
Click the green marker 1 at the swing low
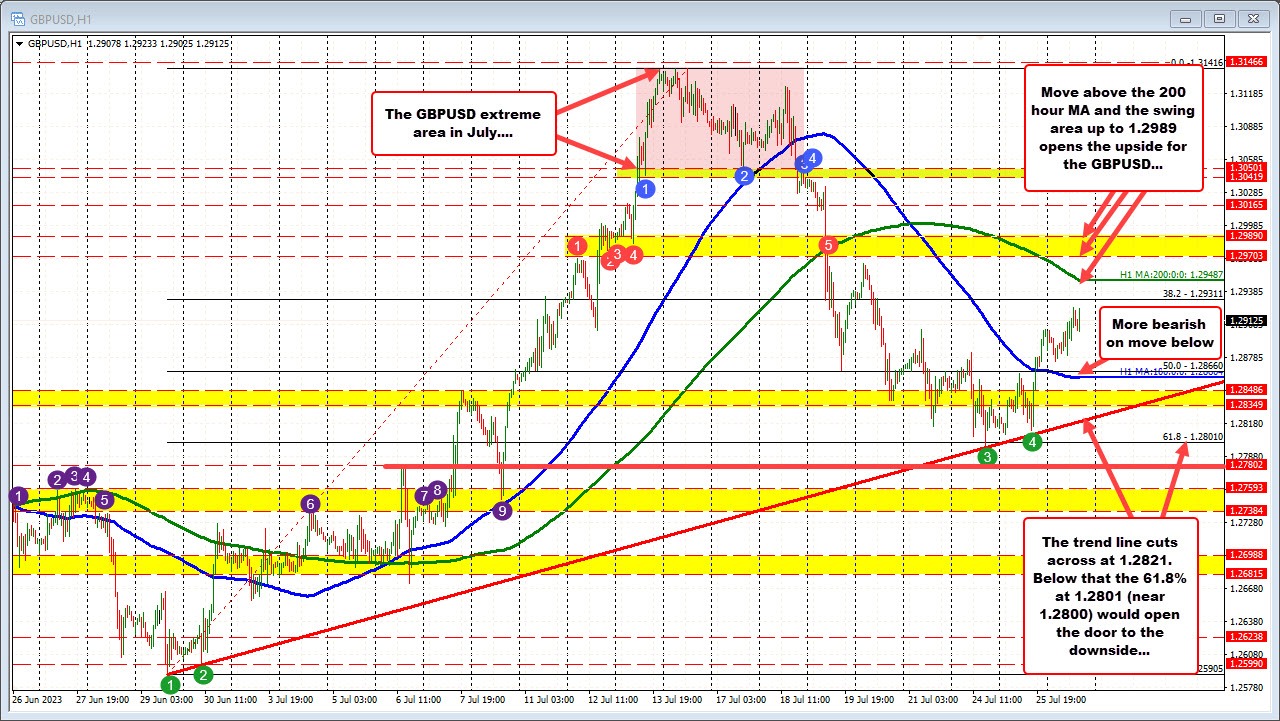pos(170,684)
